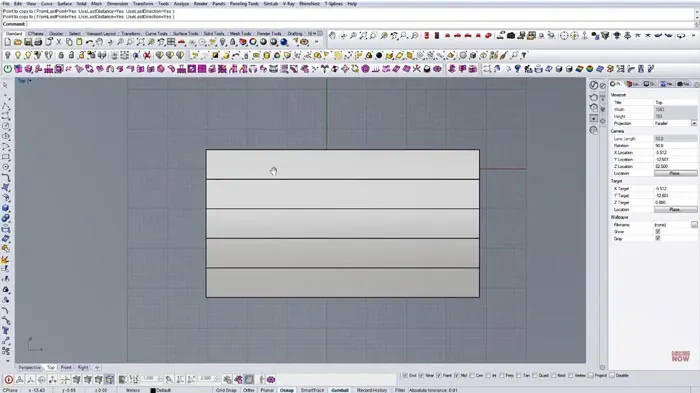The height and width of the screenshot is (393, 700).
Task: Click the New file icon
Action: (x=8, y=42)
